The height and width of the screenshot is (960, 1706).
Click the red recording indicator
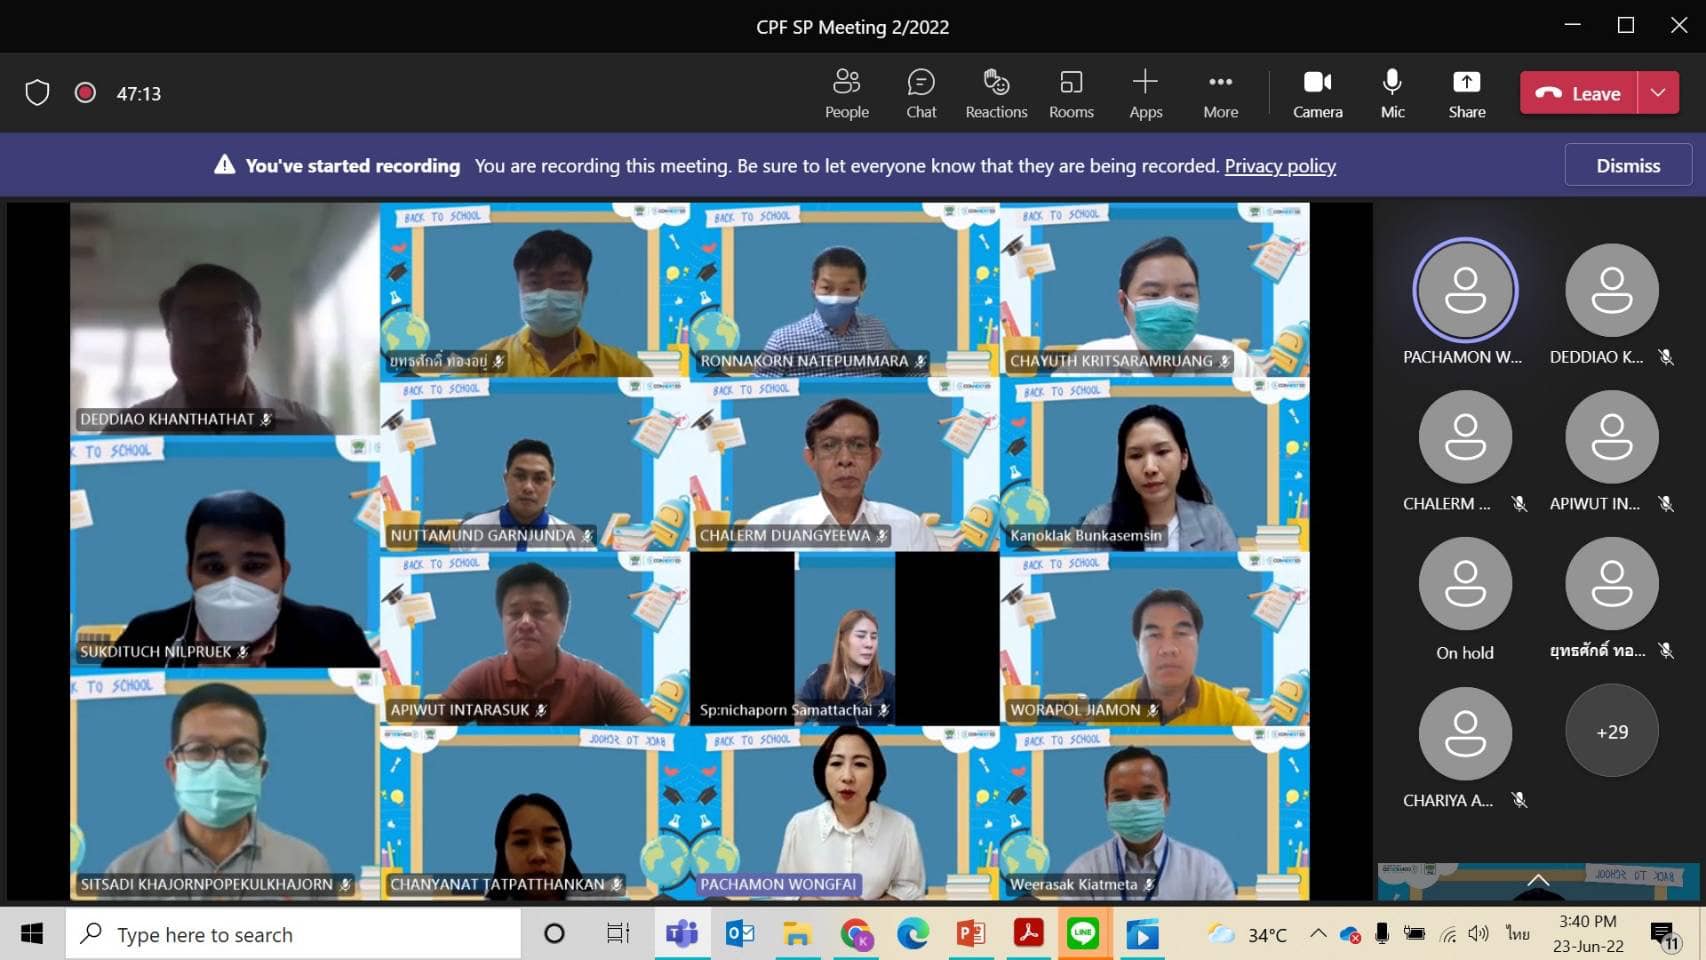tap(85, 93)
